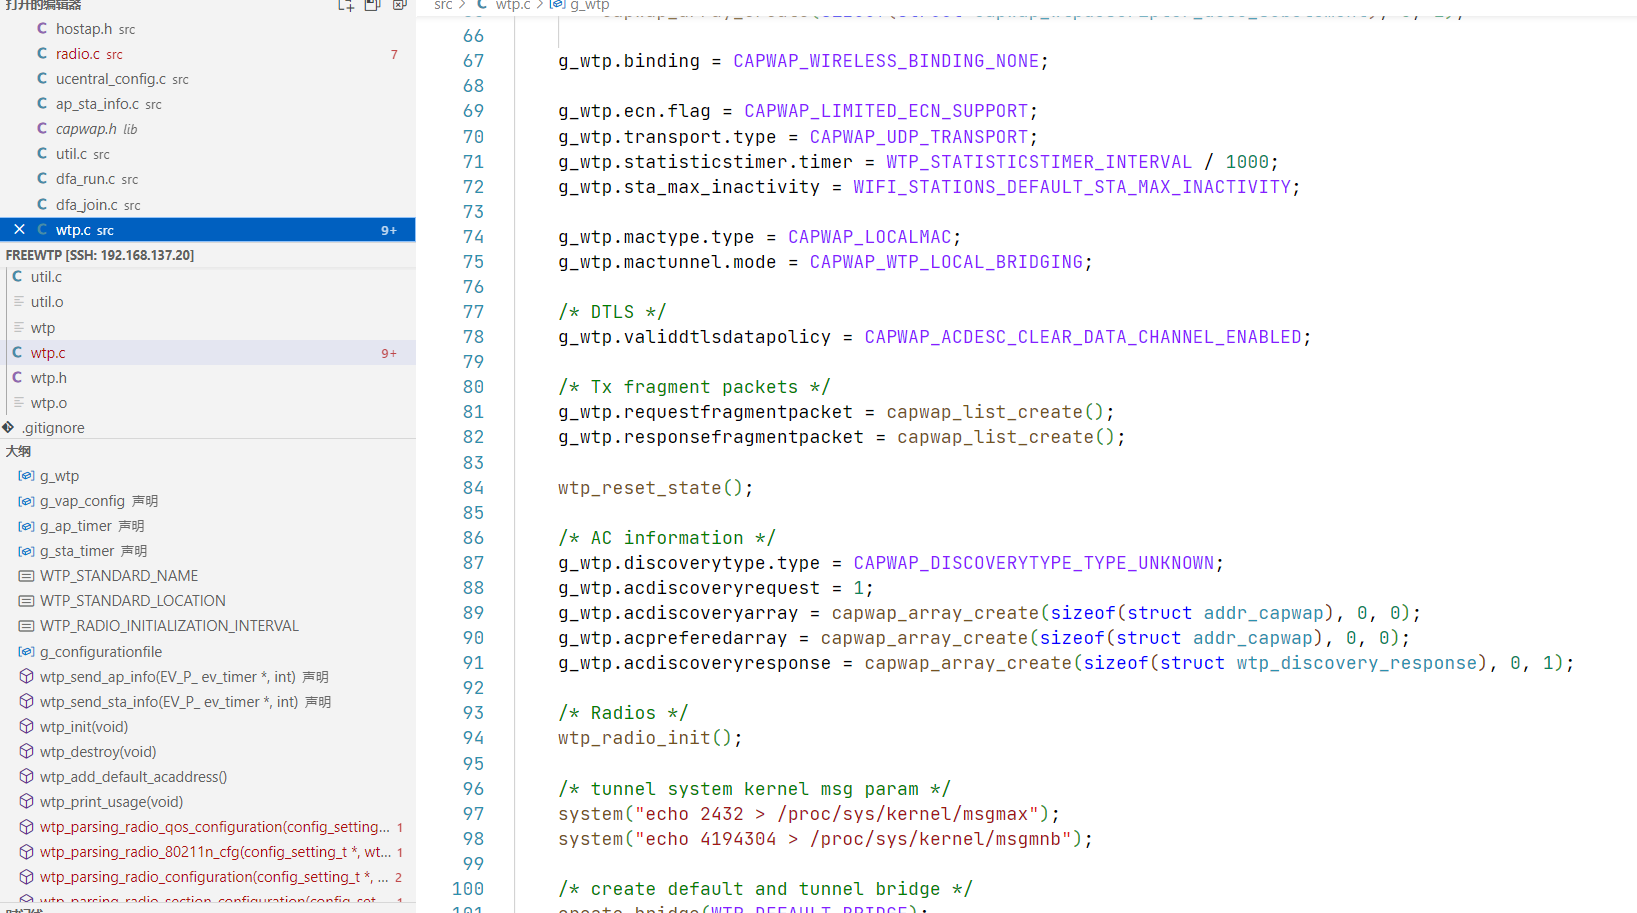The height and width of the screenshot is (913, 1637).
Task: Collapse the FREEWTP [SSH: 192.168.137.20] explorer section
Action: (x=208, y=255)
